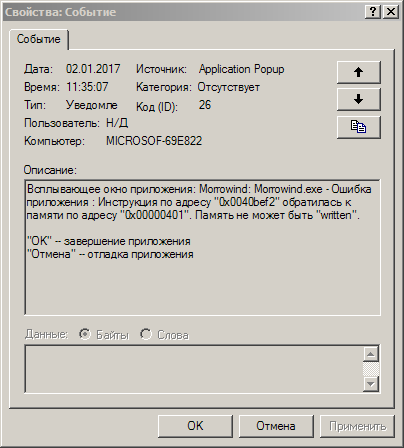Click inside the empty data field
The height and width of the screenshot is (448, 404).
pos(194,369)
